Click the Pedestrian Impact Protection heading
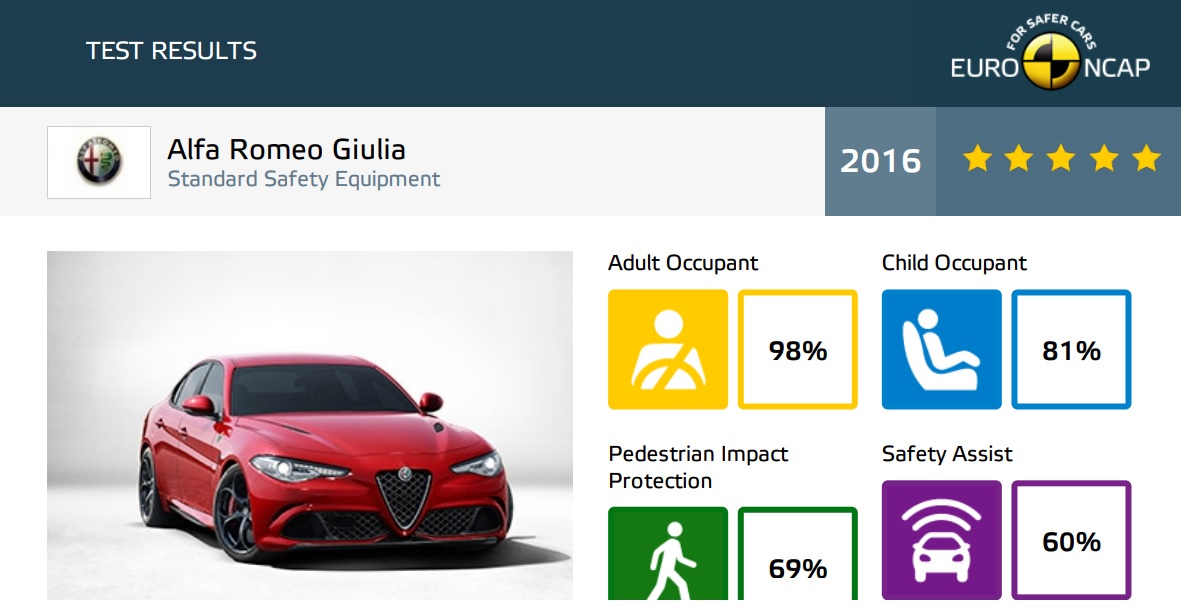Image resolution: width=1181 pixels, height=607 pixels. click(x=698, y=467)
